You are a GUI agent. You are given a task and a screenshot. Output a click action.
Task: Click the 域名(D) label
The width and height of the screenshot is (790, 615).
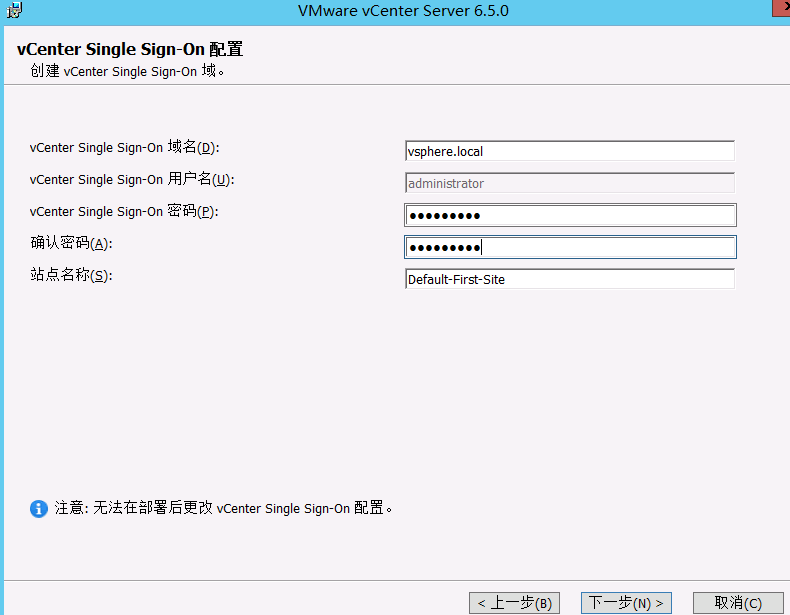click(x=124, y=148)
